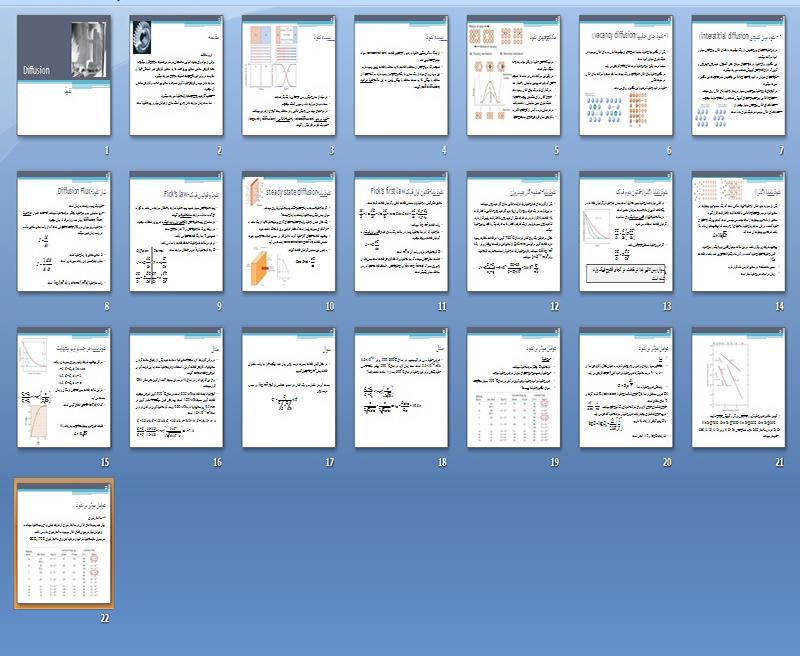Select slide 19 with the data table
The image size is (800, 656).
coord(513,388)
